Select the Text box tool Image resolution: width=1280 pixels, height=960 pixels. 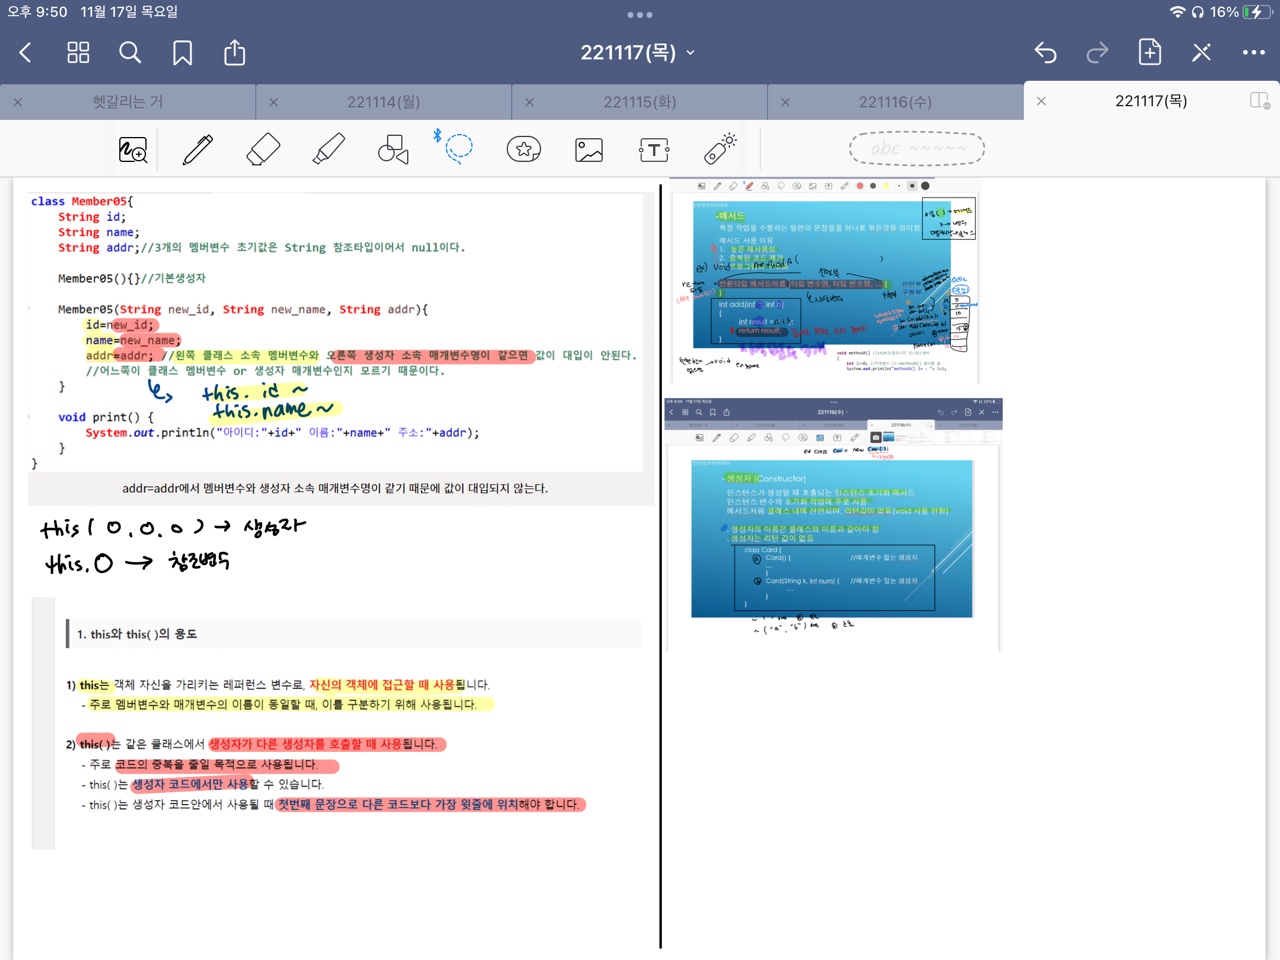click(654, 150)
